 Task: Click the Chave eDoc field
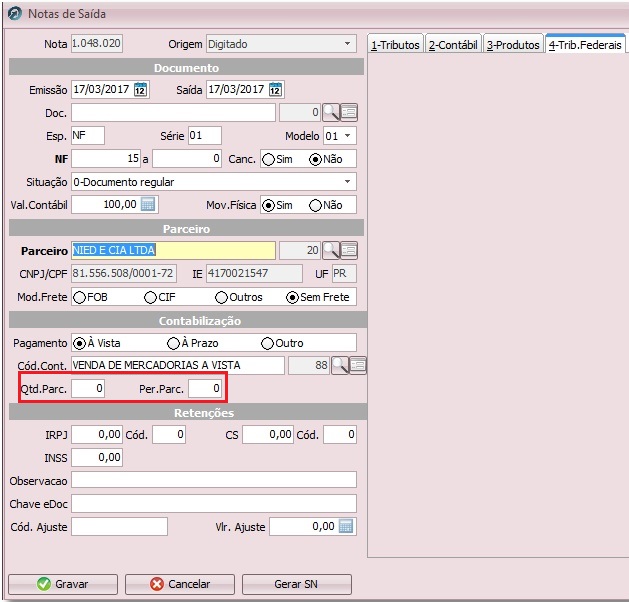[214, 503]
